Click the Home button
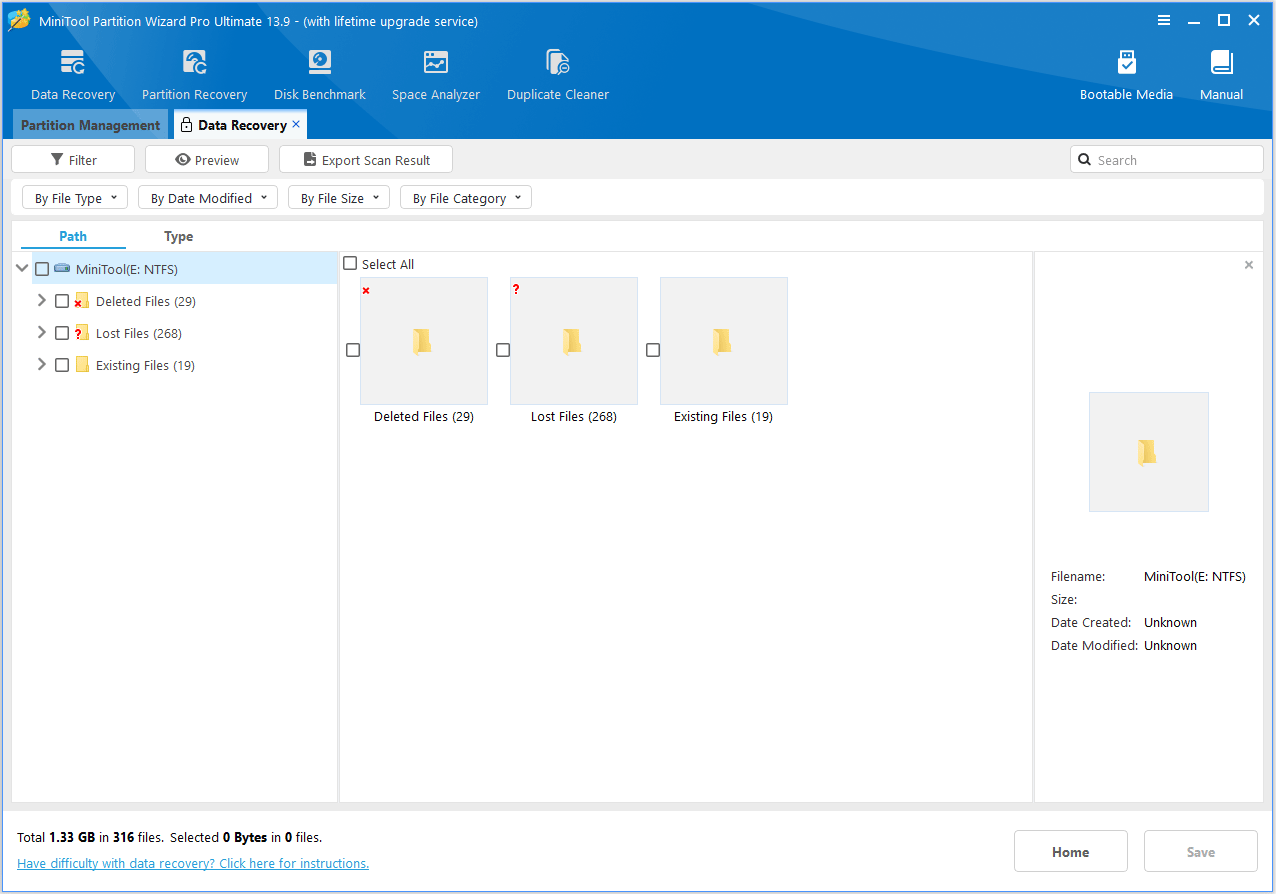This screenshot has width=1276, height=894. pyautogui.click(x=1071, y=852)
